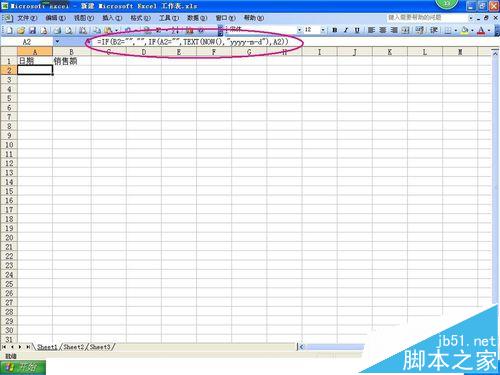Open a file with the folder icon

click(x=21, y=31)
